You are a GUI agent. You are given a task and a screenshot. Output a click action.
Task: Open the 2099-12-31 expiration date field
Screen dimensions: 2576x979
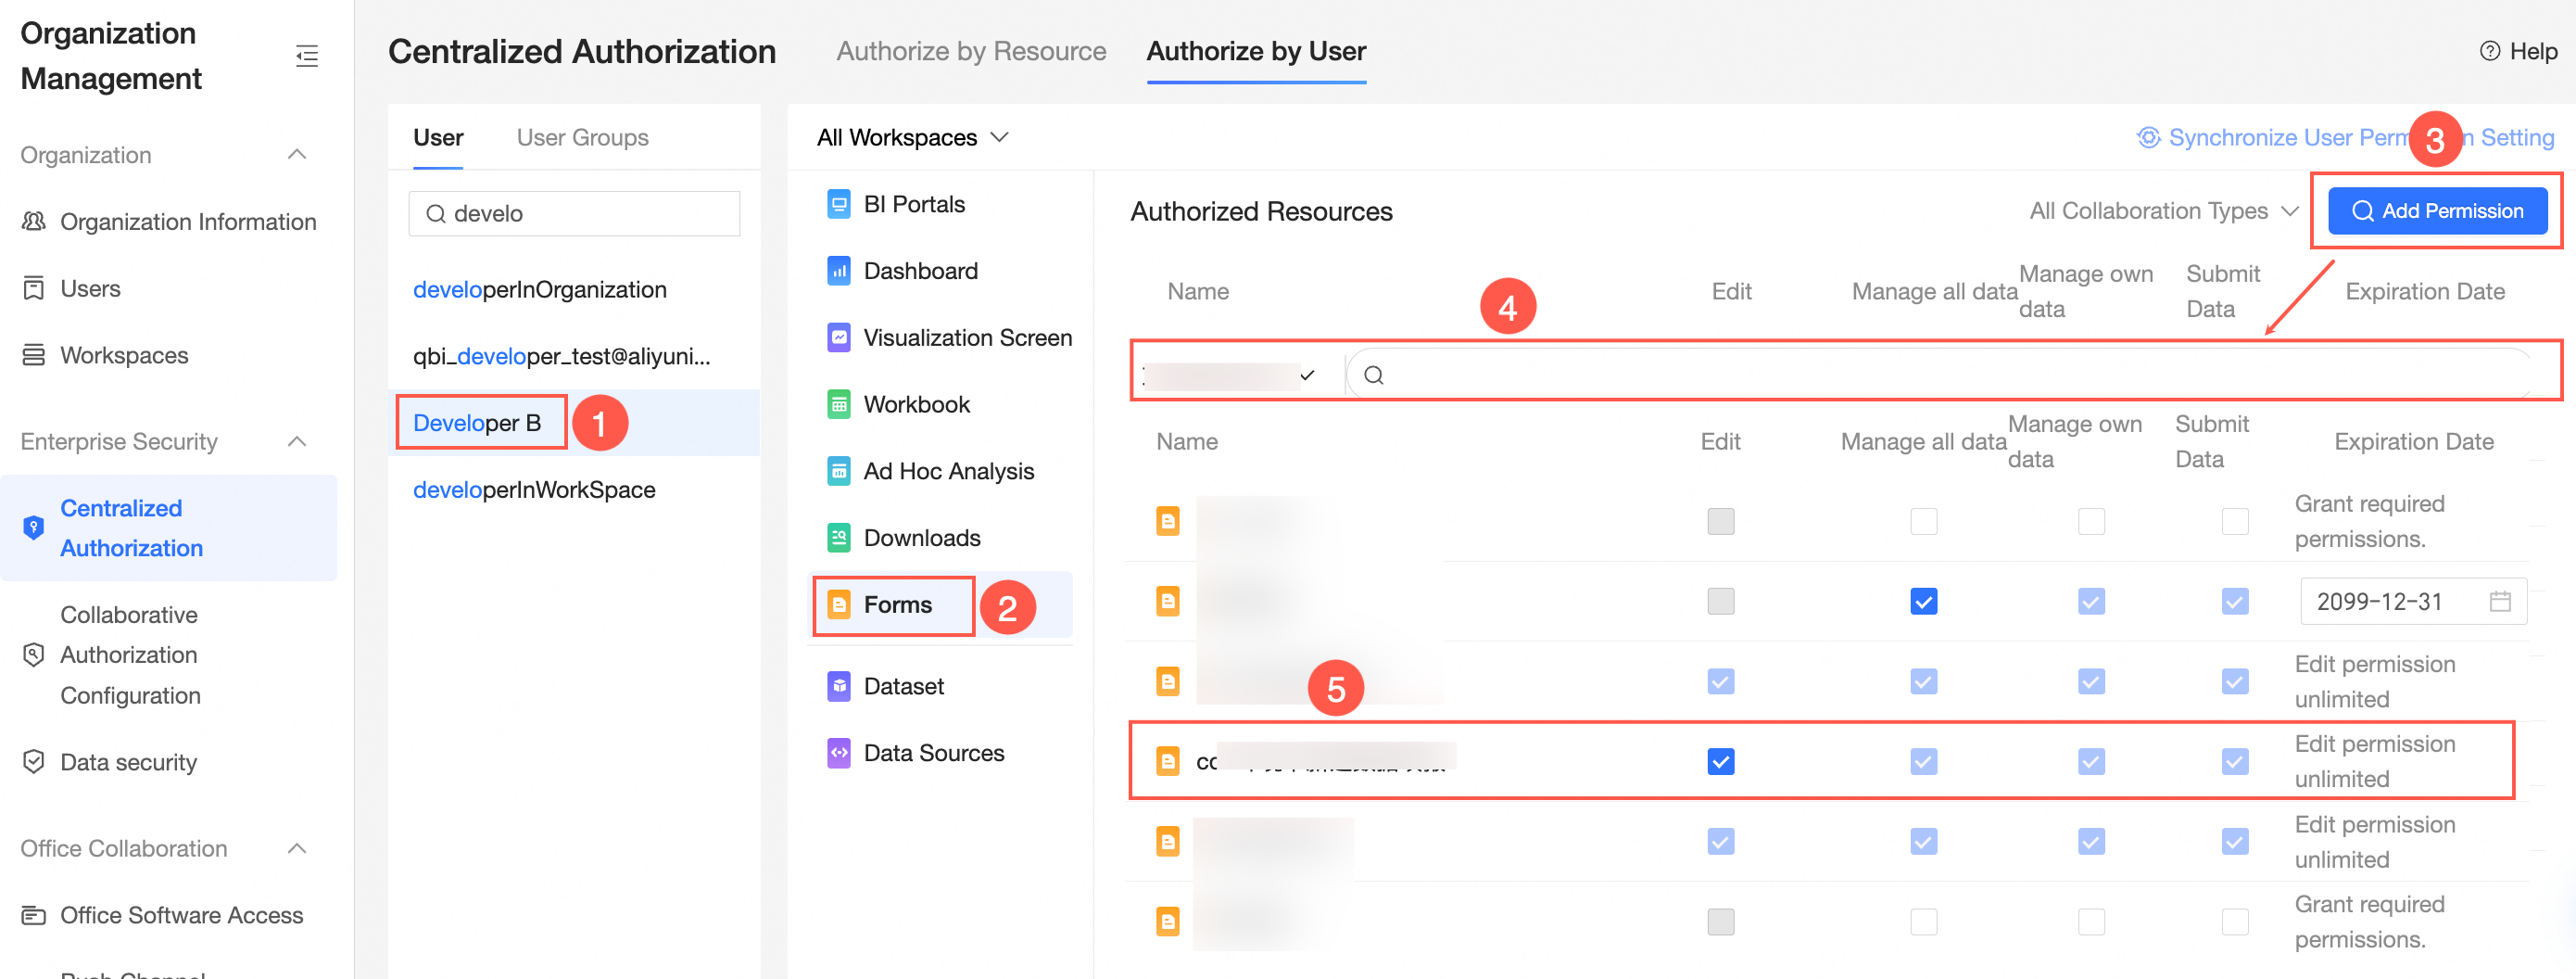[x=2413, y=601]
